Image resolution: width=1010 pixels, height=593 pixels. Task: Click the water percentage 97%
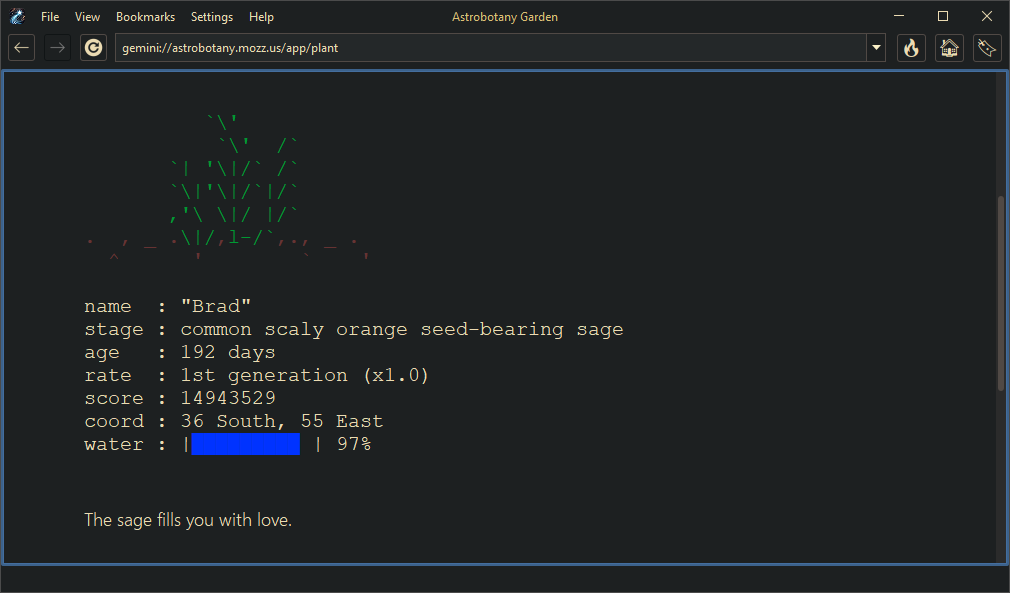(354, 444)
